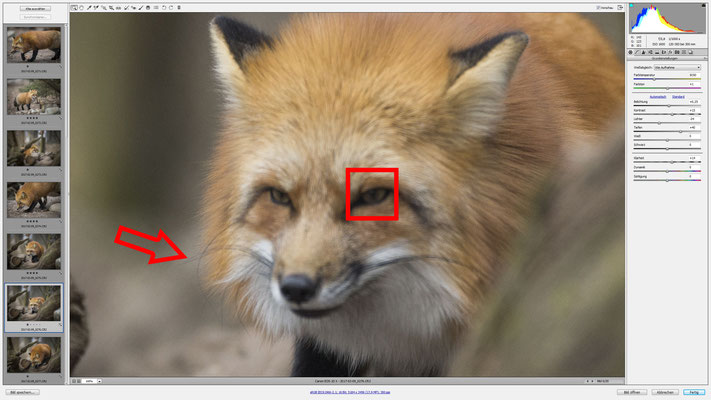Viewport: 711px width, 400px height.
Task: Click the zoom percentage field
Action: 89,381
